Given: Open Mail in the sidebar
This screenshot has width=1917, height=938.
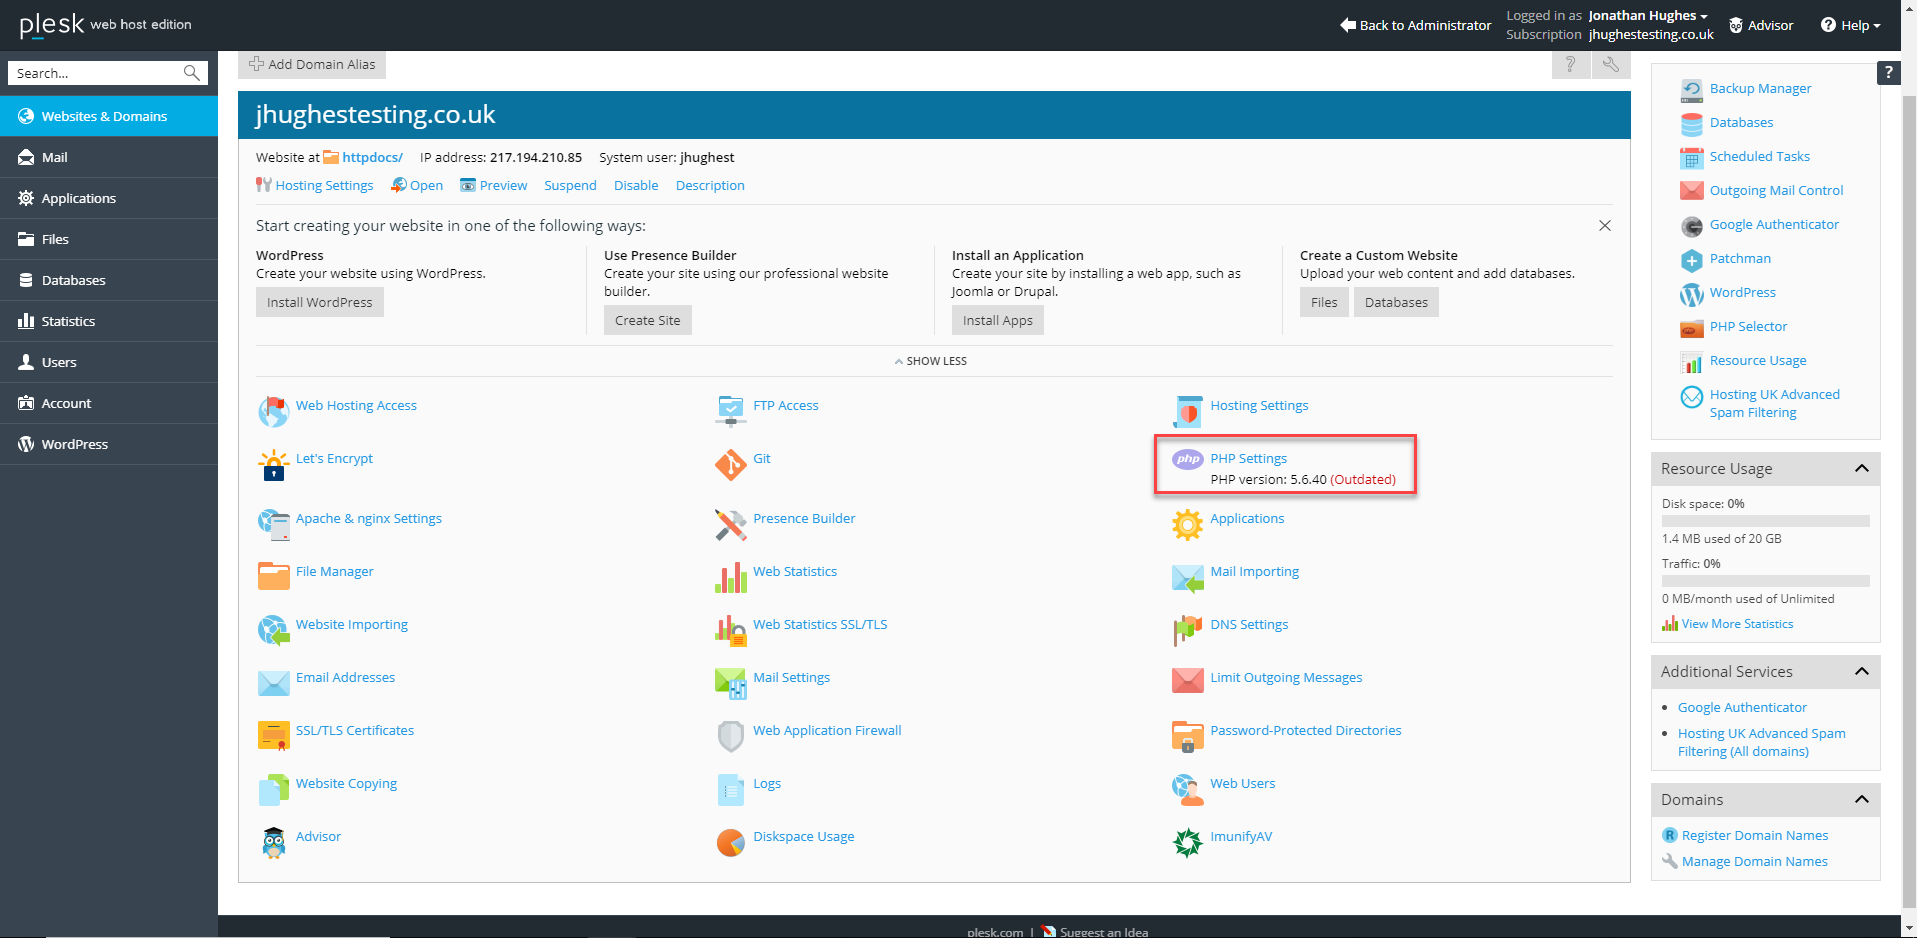Looking at the screenshot, I should pos(109,157).
